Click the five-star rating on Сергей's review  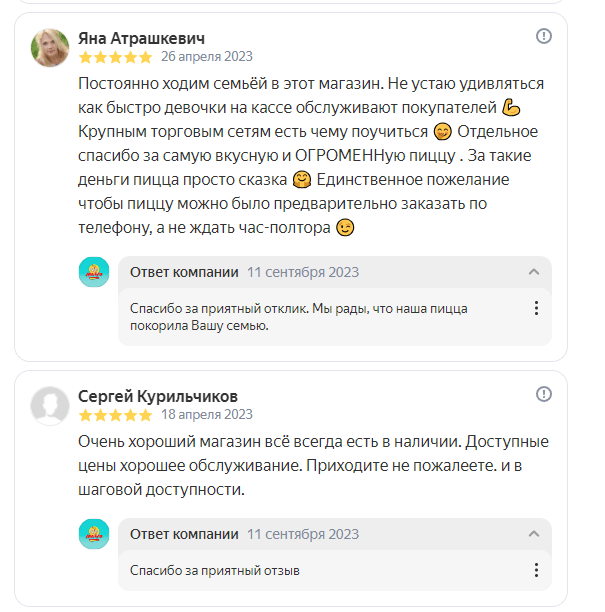(x=115, y=414)
